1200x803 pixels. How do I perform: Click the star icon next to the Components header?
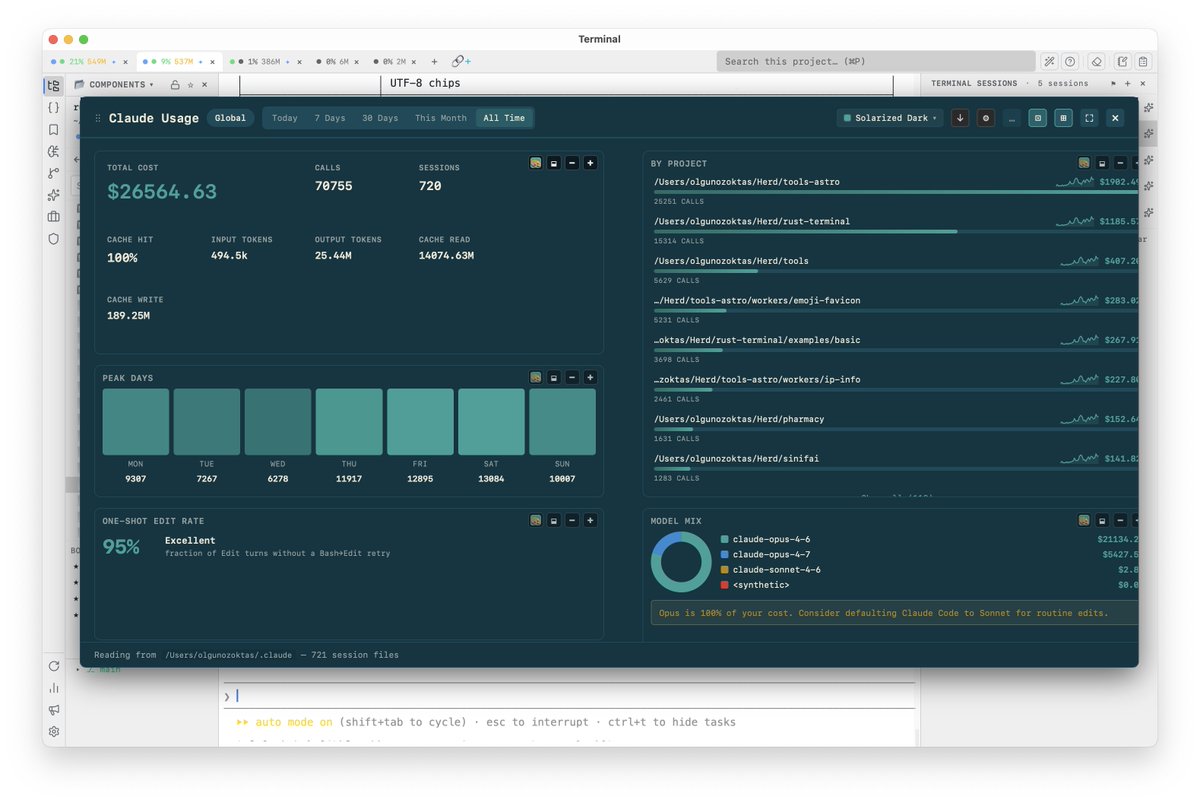tap(190, 85)
